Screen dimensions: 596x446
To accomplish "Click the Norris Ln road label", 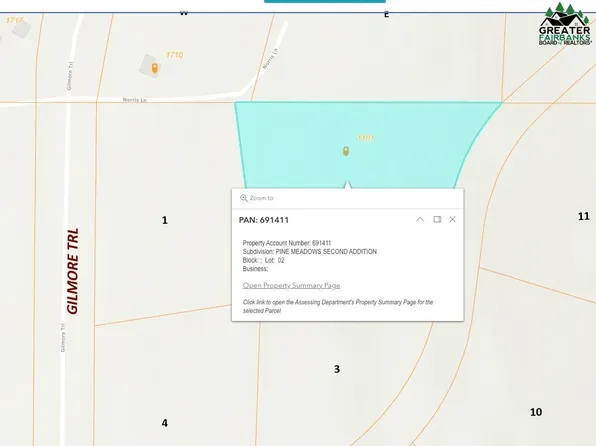I will coord(135,100).
